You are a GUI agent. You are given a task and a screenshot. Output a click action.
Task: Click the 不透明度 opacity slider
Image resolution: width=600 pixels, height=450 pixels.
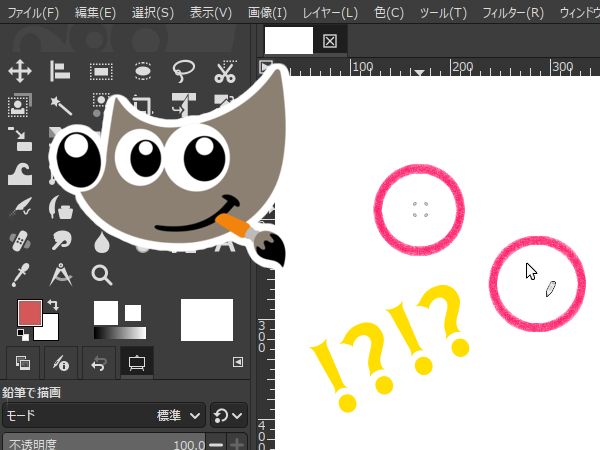[x=104, y=444]
